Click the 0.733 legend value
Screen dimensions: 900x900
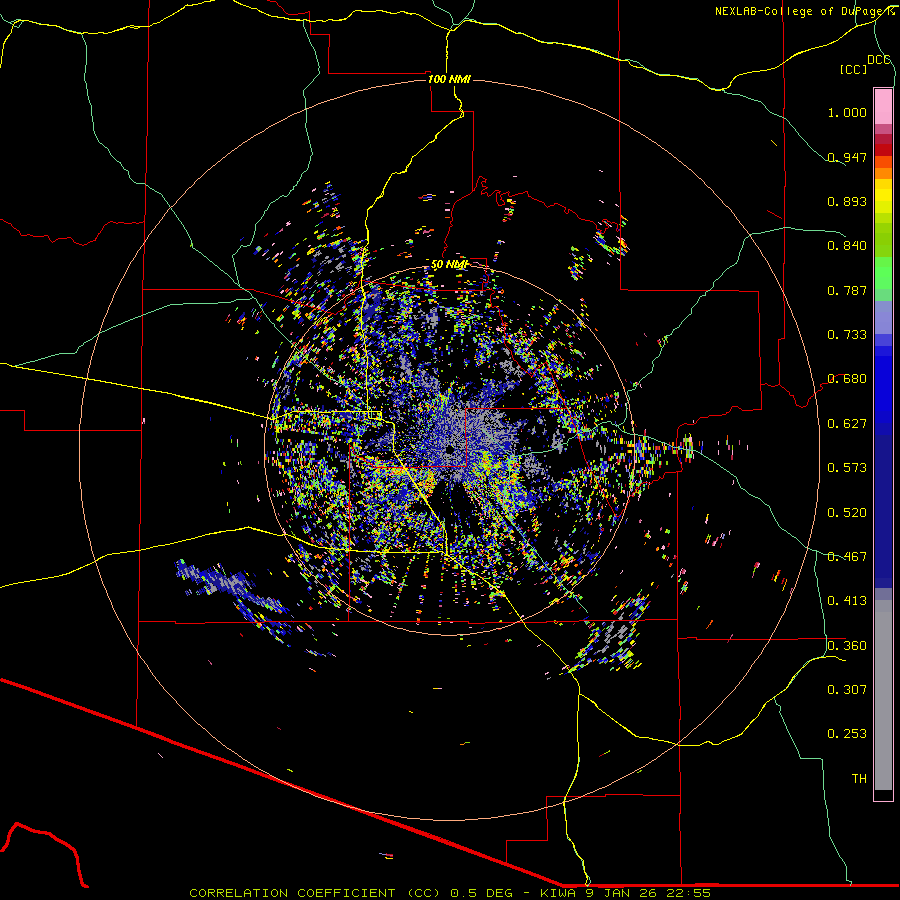(847, 335)
